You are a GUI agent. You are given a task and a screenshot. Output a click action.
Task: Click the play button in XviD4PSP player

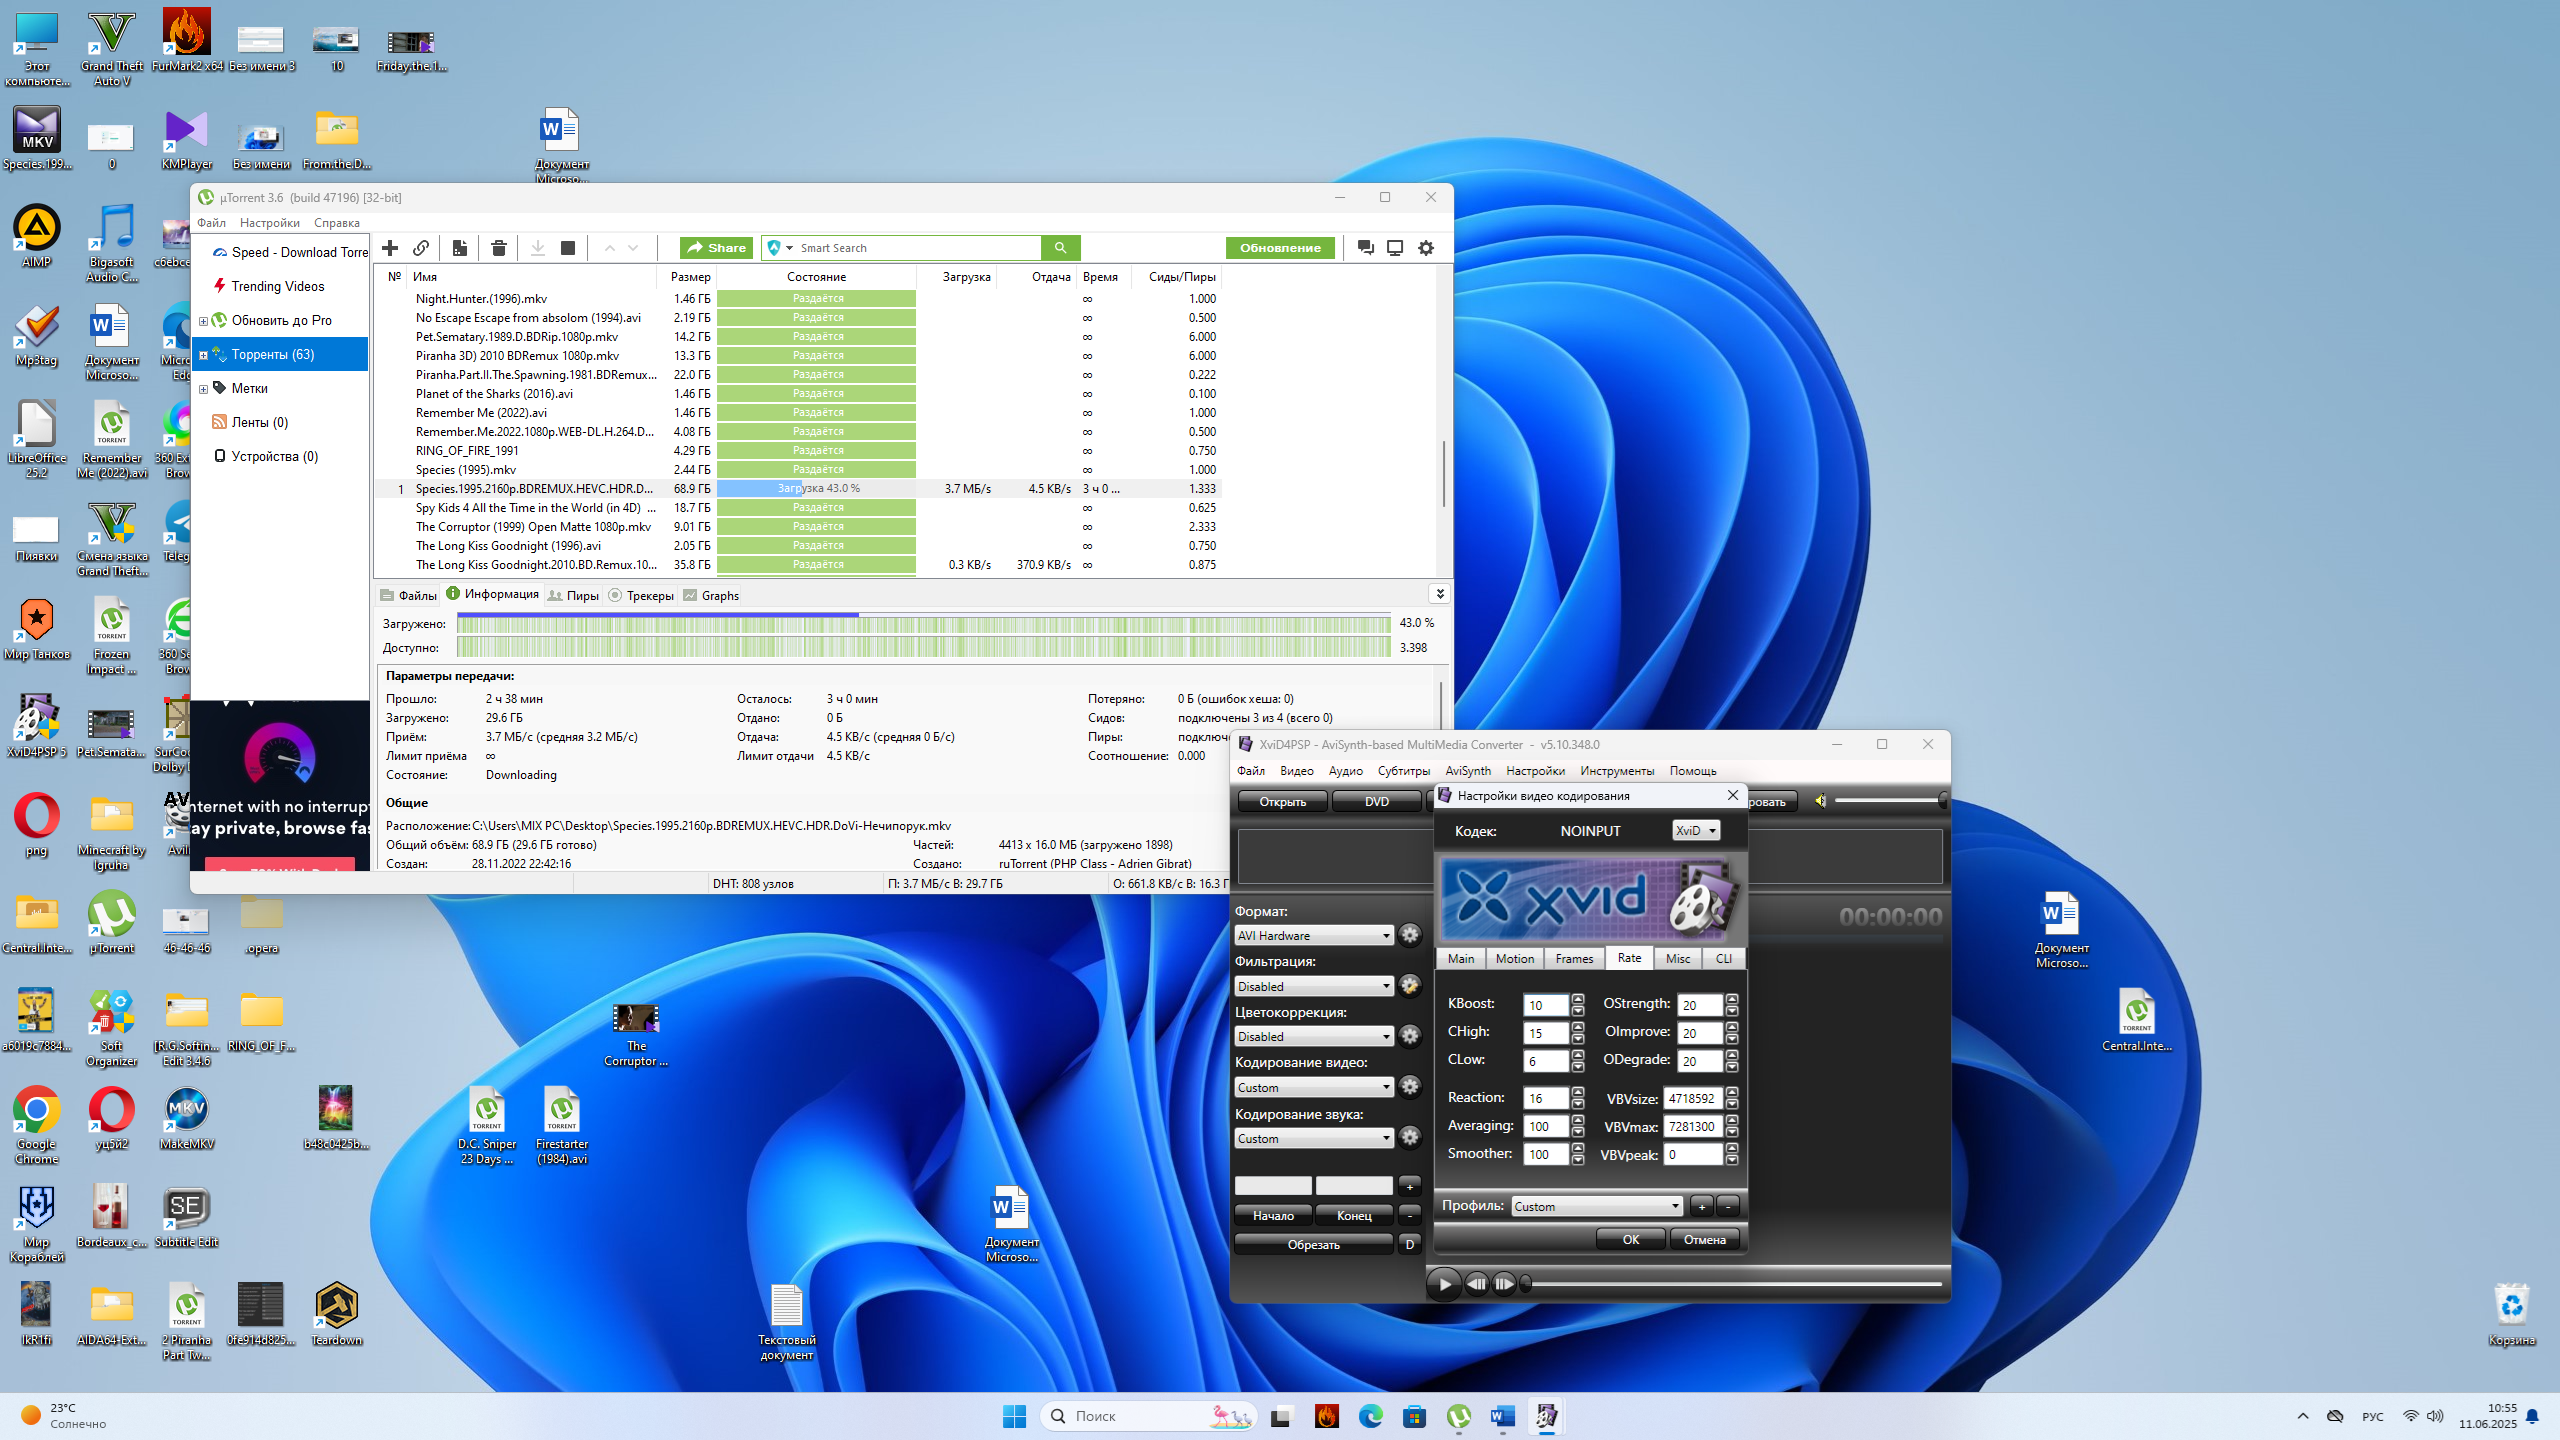pos(1444,1284)
